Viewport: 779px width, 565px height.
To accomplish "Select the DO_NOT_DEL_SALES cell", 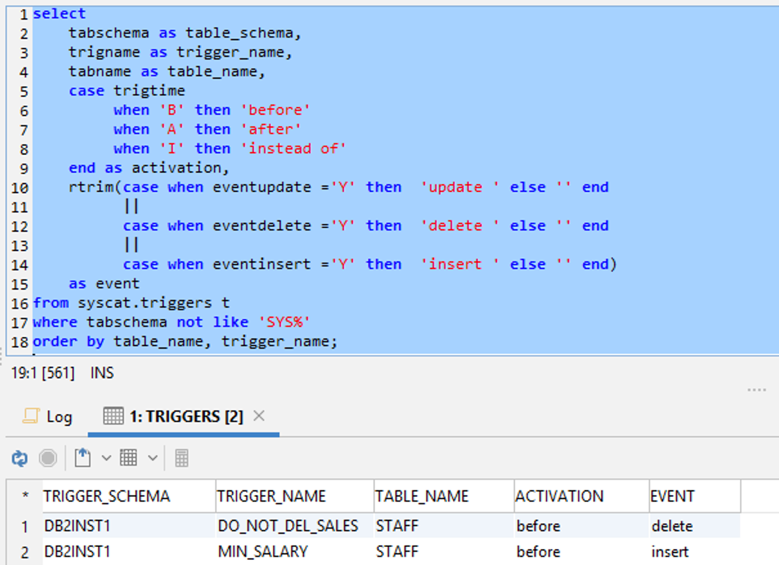I will point(287,526).
